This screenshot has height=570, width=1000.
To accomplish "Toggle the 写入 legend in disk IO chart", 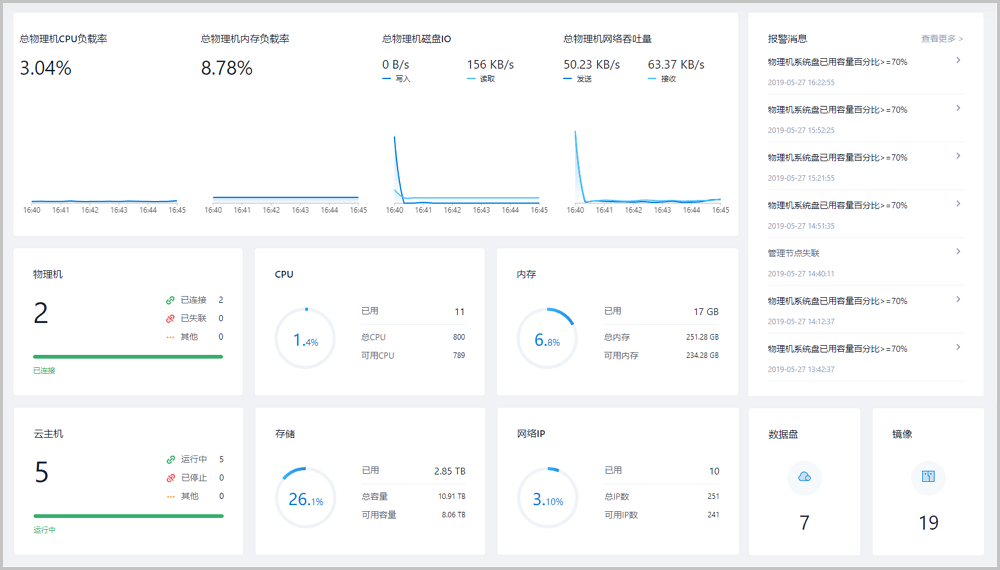I will click(397, 79).
